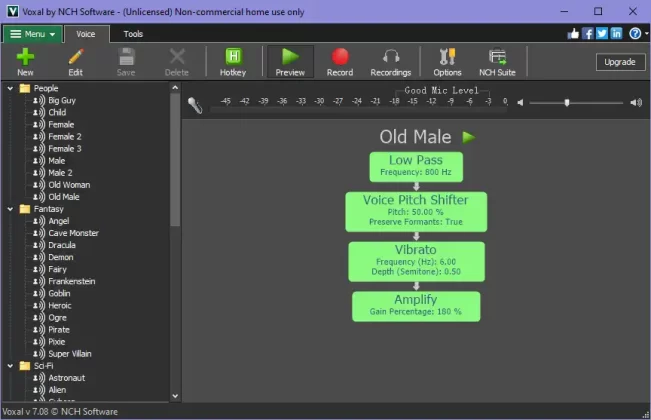Click the Low Pass effect block
This screenshot has width=651, height=420.
(416, 167)
